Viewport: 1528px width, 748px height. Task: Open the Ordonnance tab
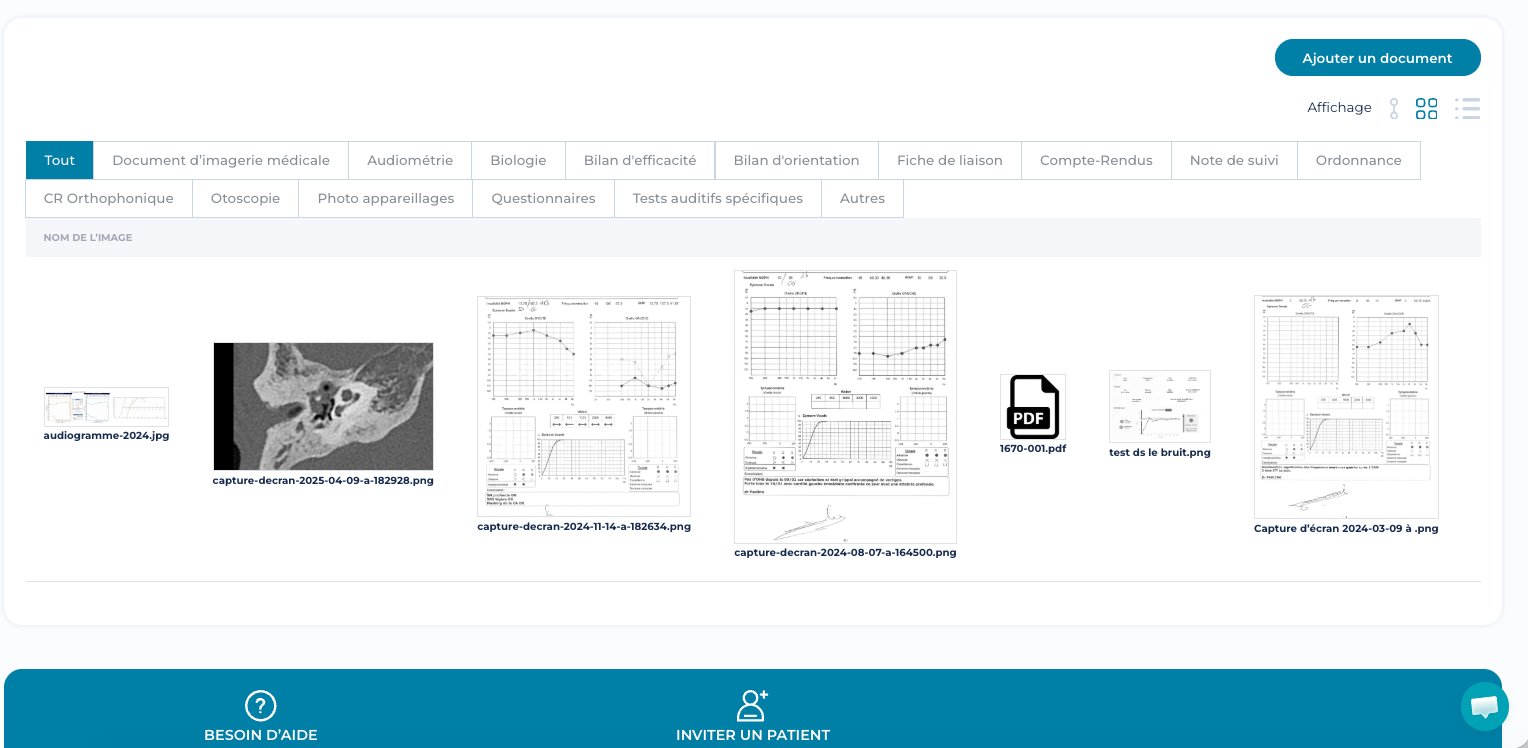click(1359, 160)
